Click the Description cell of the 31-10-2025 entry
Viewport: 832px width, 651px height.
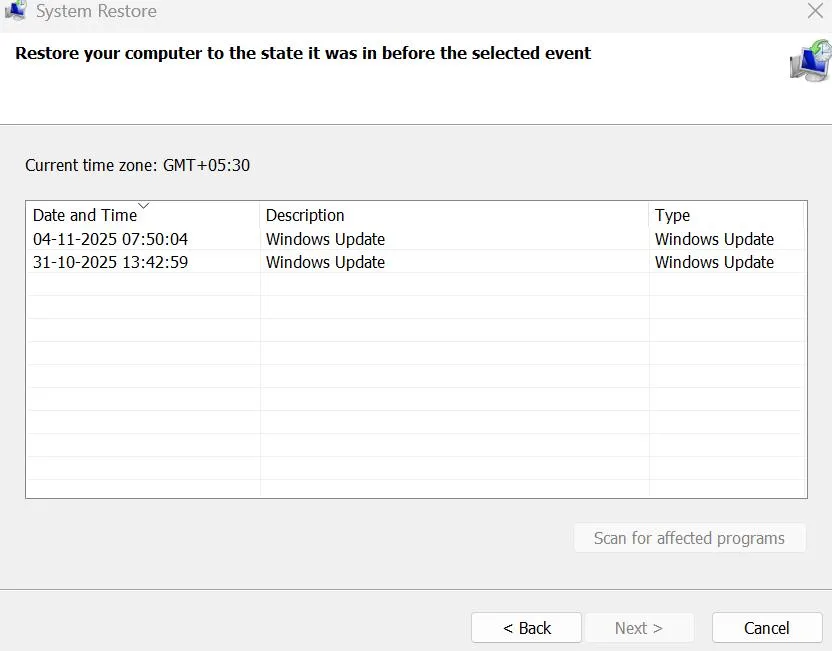[x=325, y=262]
